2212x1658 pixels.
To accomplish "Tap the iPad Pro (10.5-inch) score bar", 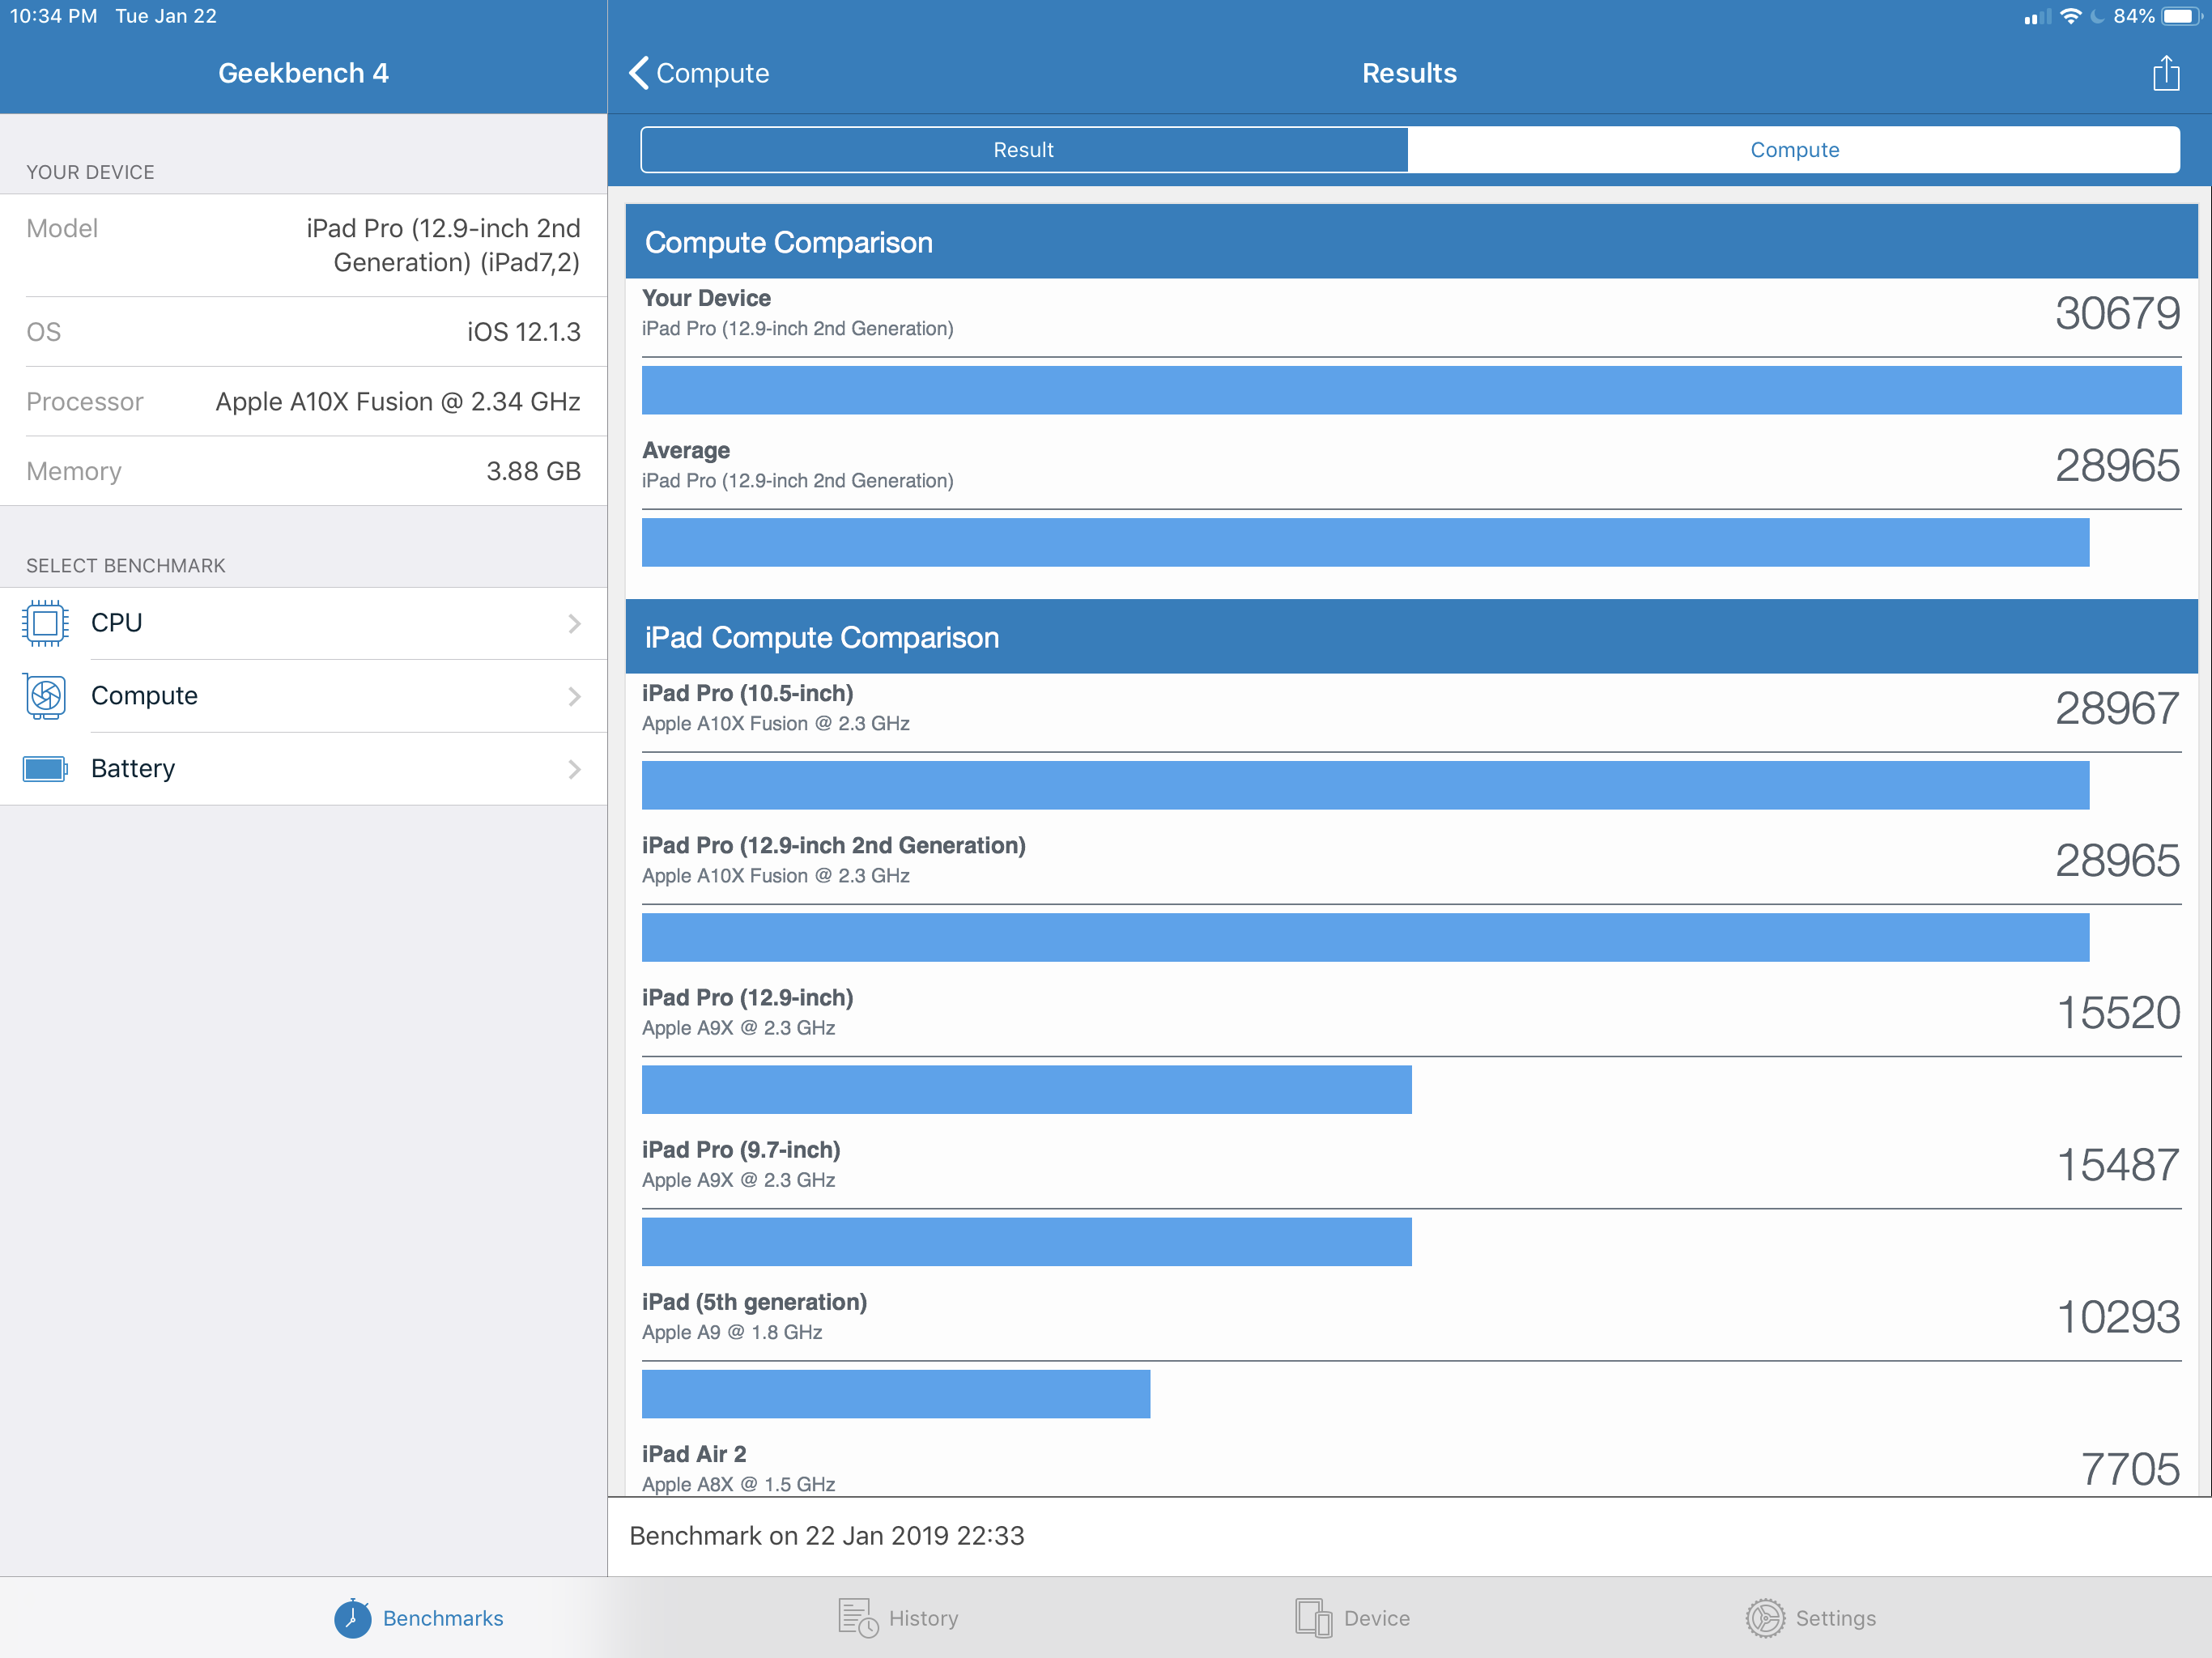I will tap(1365, 785).
